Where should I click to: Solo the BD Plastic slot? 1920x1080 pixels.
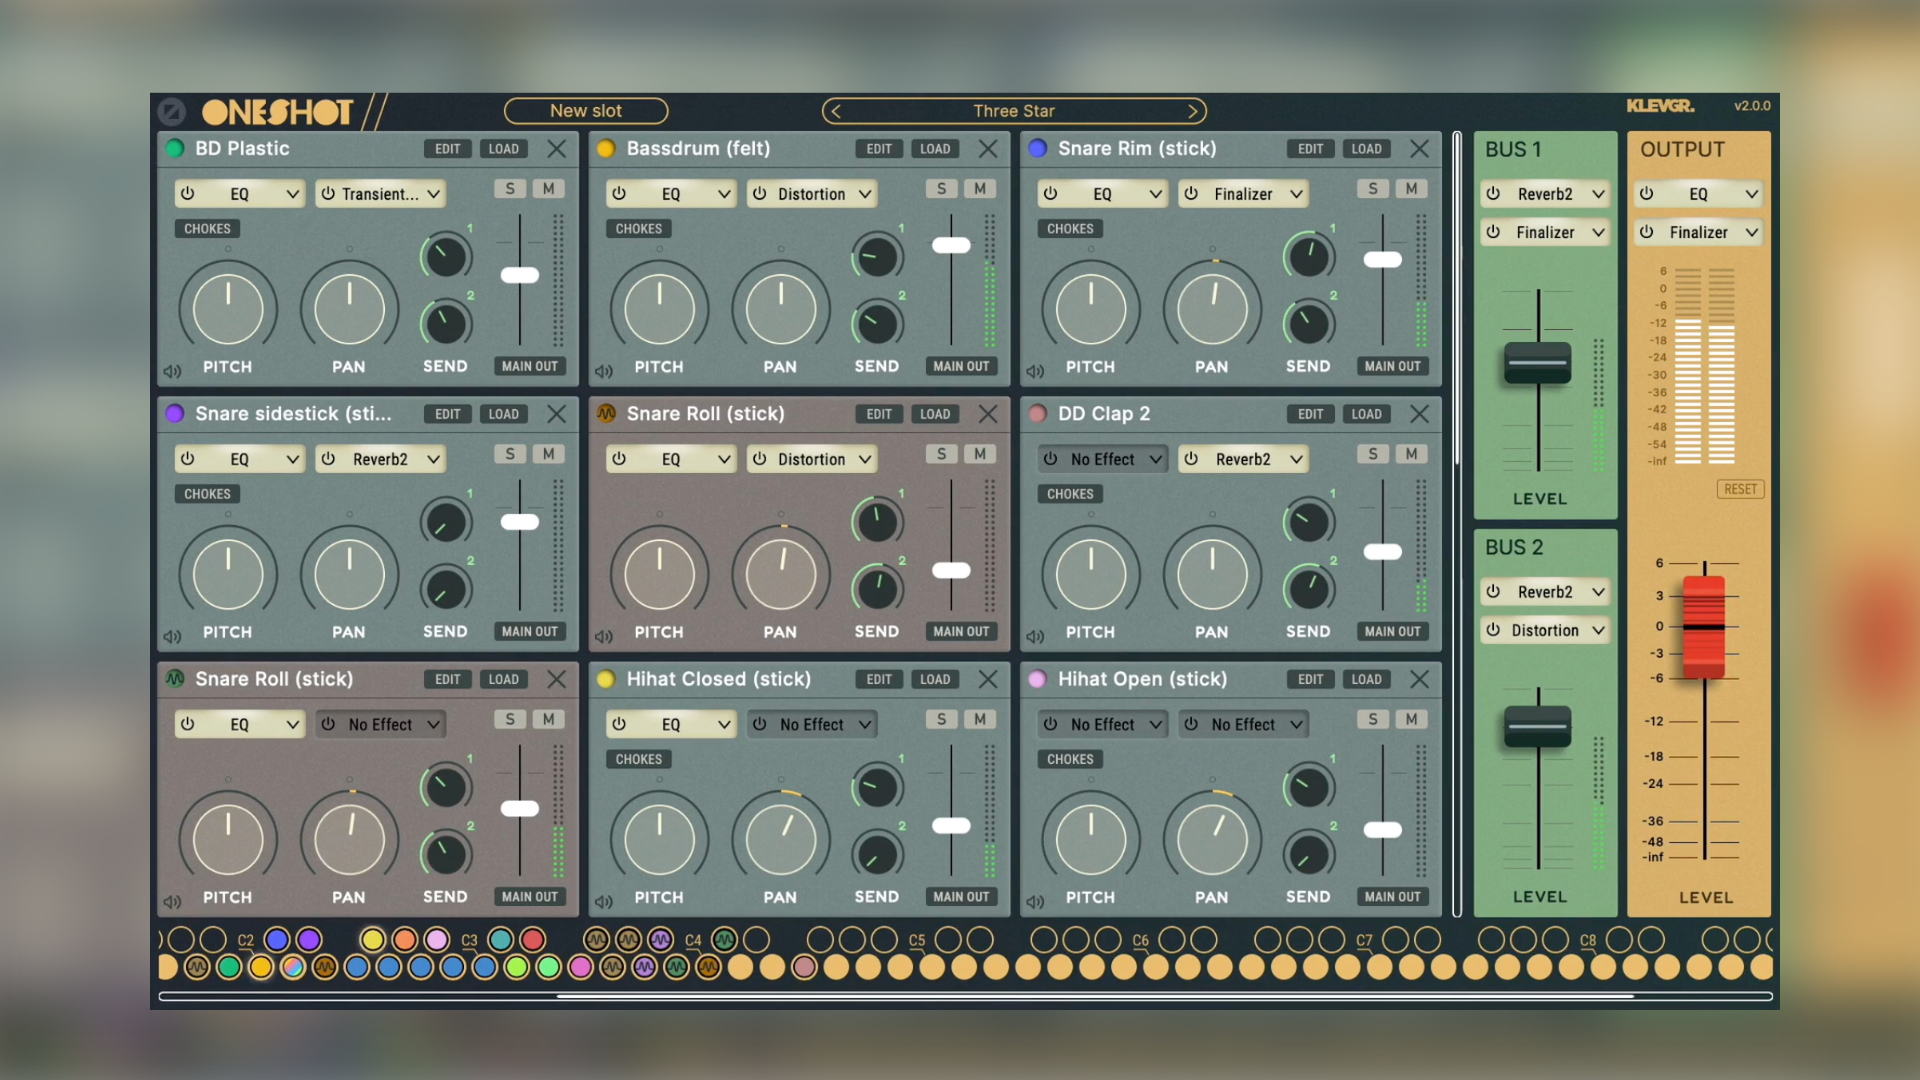point(510,189)
